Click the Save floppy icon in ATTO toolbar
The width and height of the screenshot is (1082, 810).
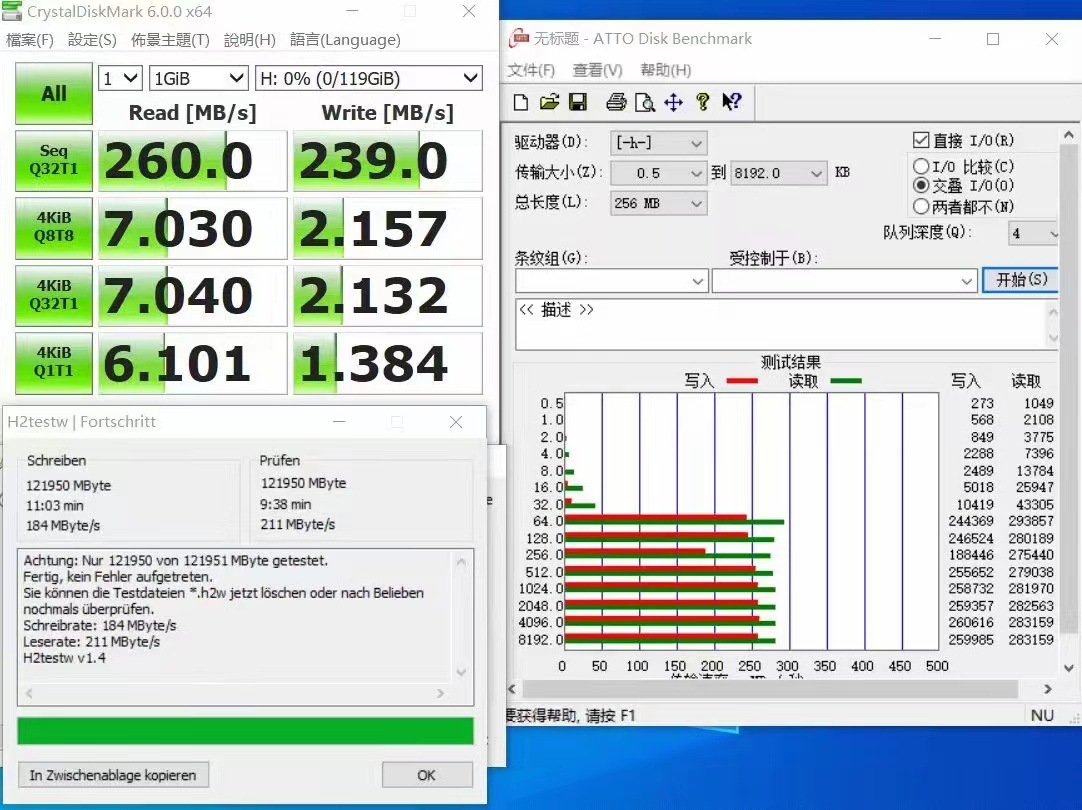pos(578,103)
